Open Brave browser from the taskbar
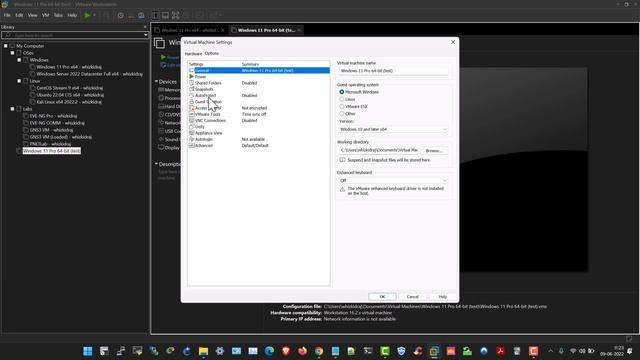This screenshot has width=640, height=360. [286, 351]
